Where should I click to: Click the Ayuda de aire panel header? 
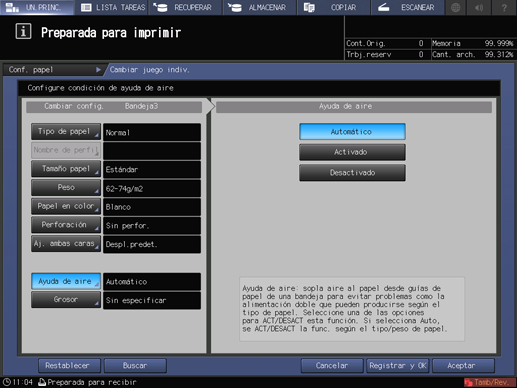354,107
